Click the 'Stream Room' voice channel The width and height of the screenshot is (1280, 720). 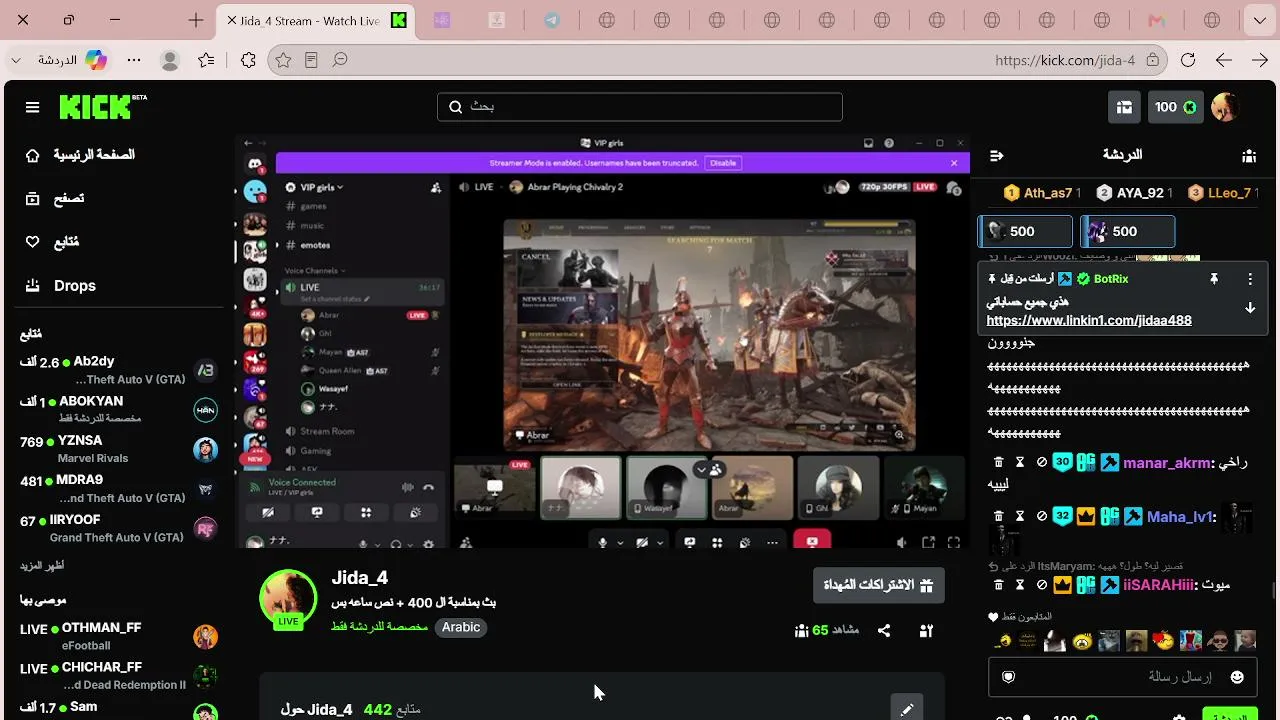click(327, 431)
